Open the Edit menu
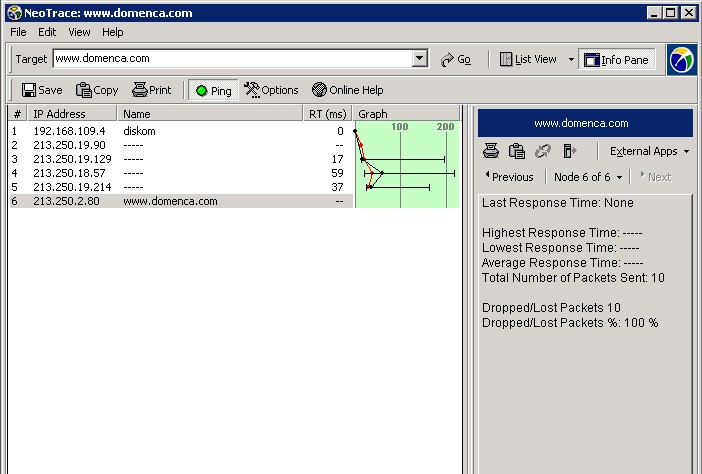The image size is (702, 474). [47, 32]
